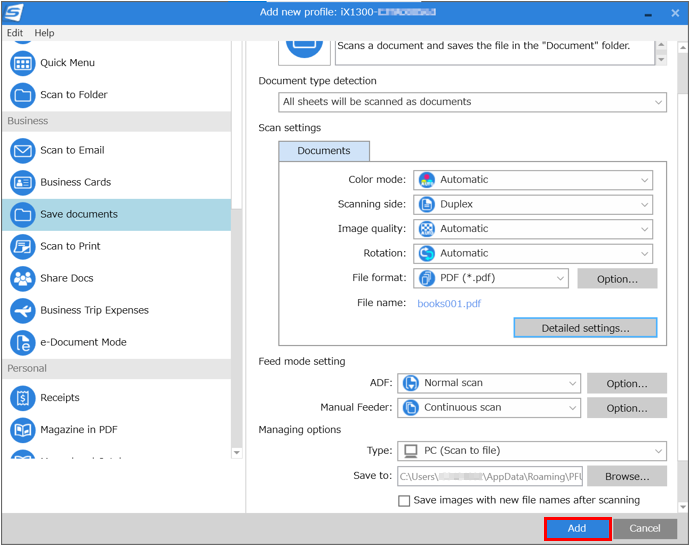Click Option button for Manual Feeder
The width and height of the screenshot is (690, 546).
pyautogui.click(x=627, y=408)
